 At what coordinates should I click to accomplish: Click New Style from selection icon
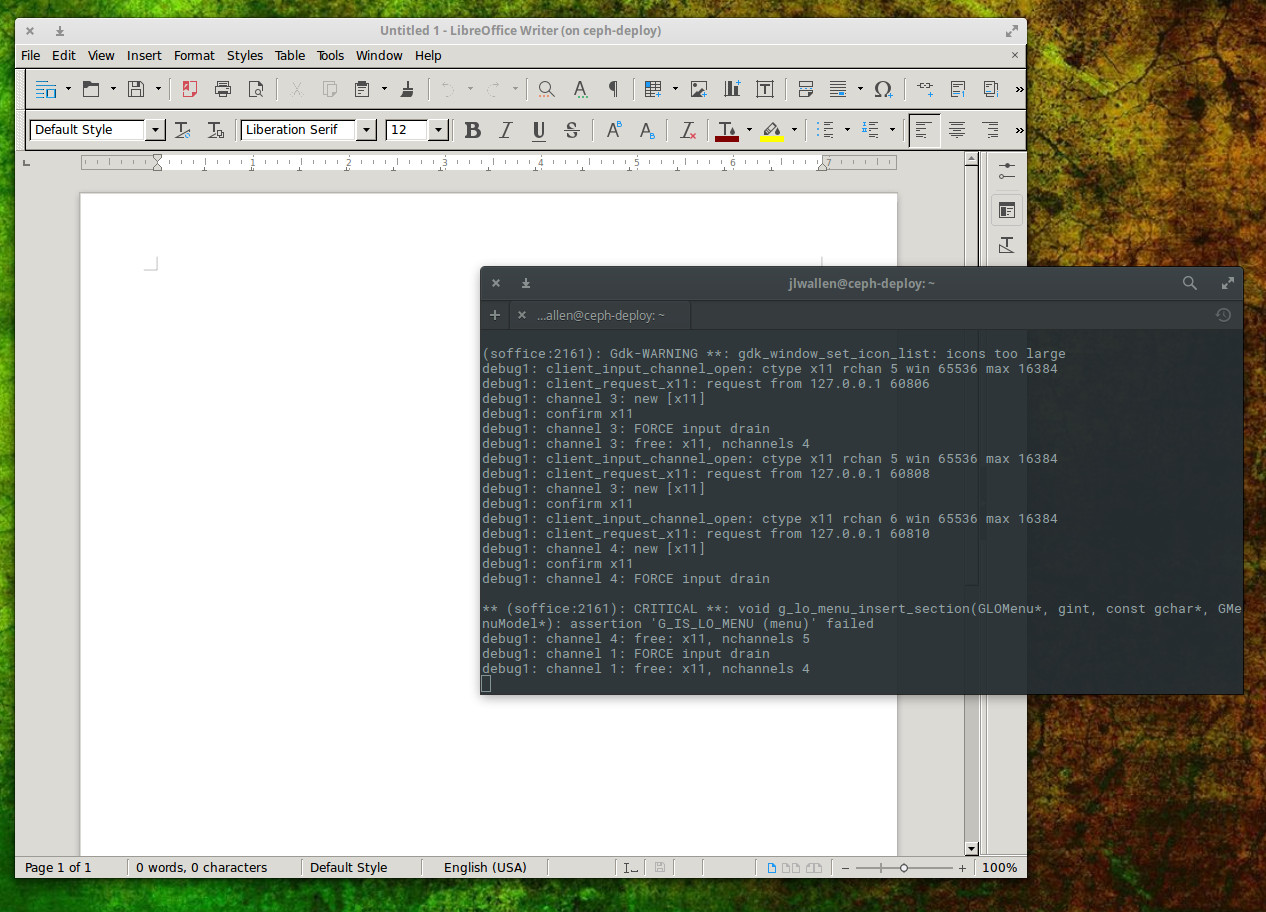coord(215,130)
